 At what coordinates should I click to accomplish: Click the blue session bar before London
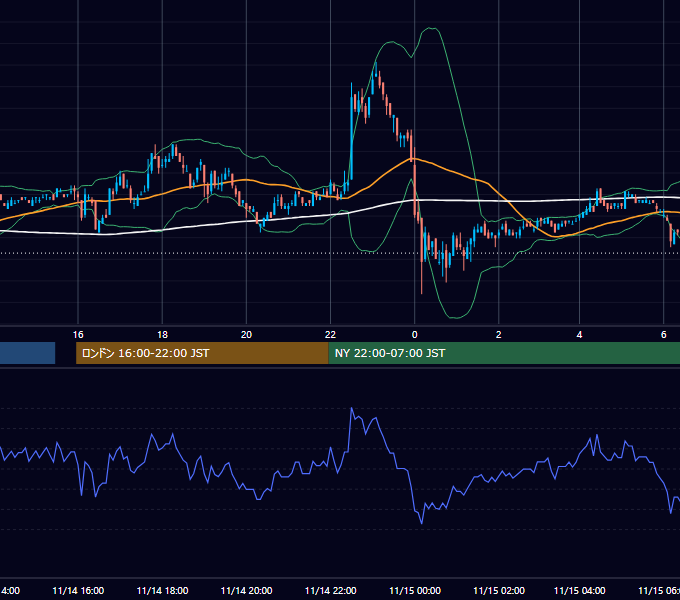click(27, 353)
